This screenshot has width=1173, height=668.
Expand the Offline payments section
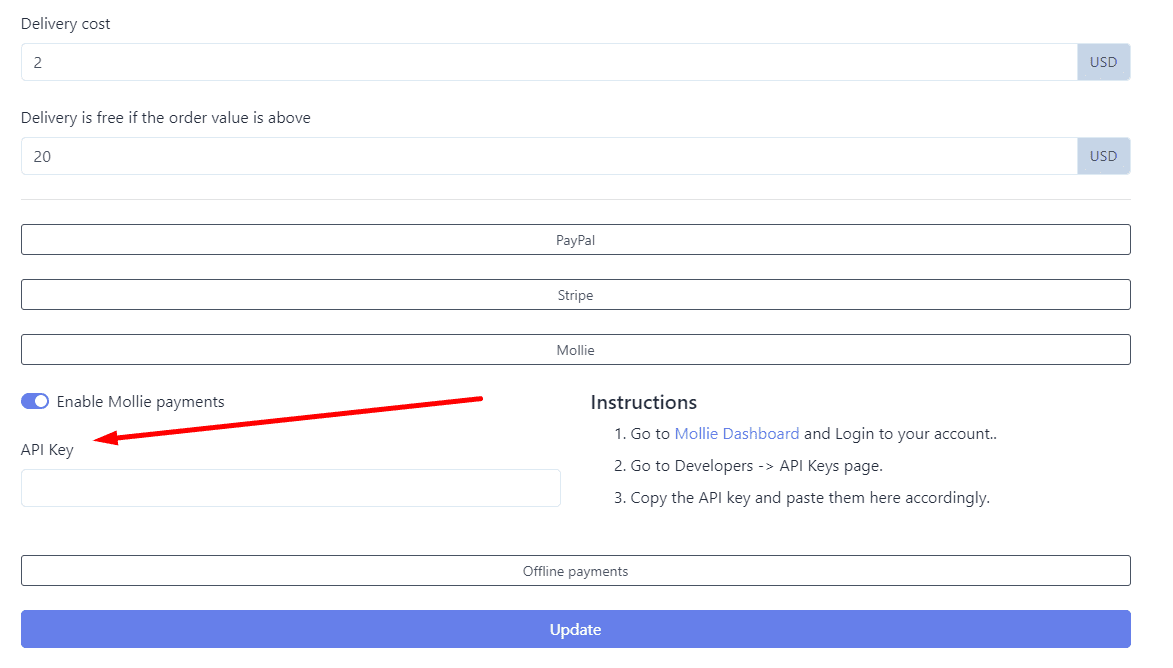point(575,571)
